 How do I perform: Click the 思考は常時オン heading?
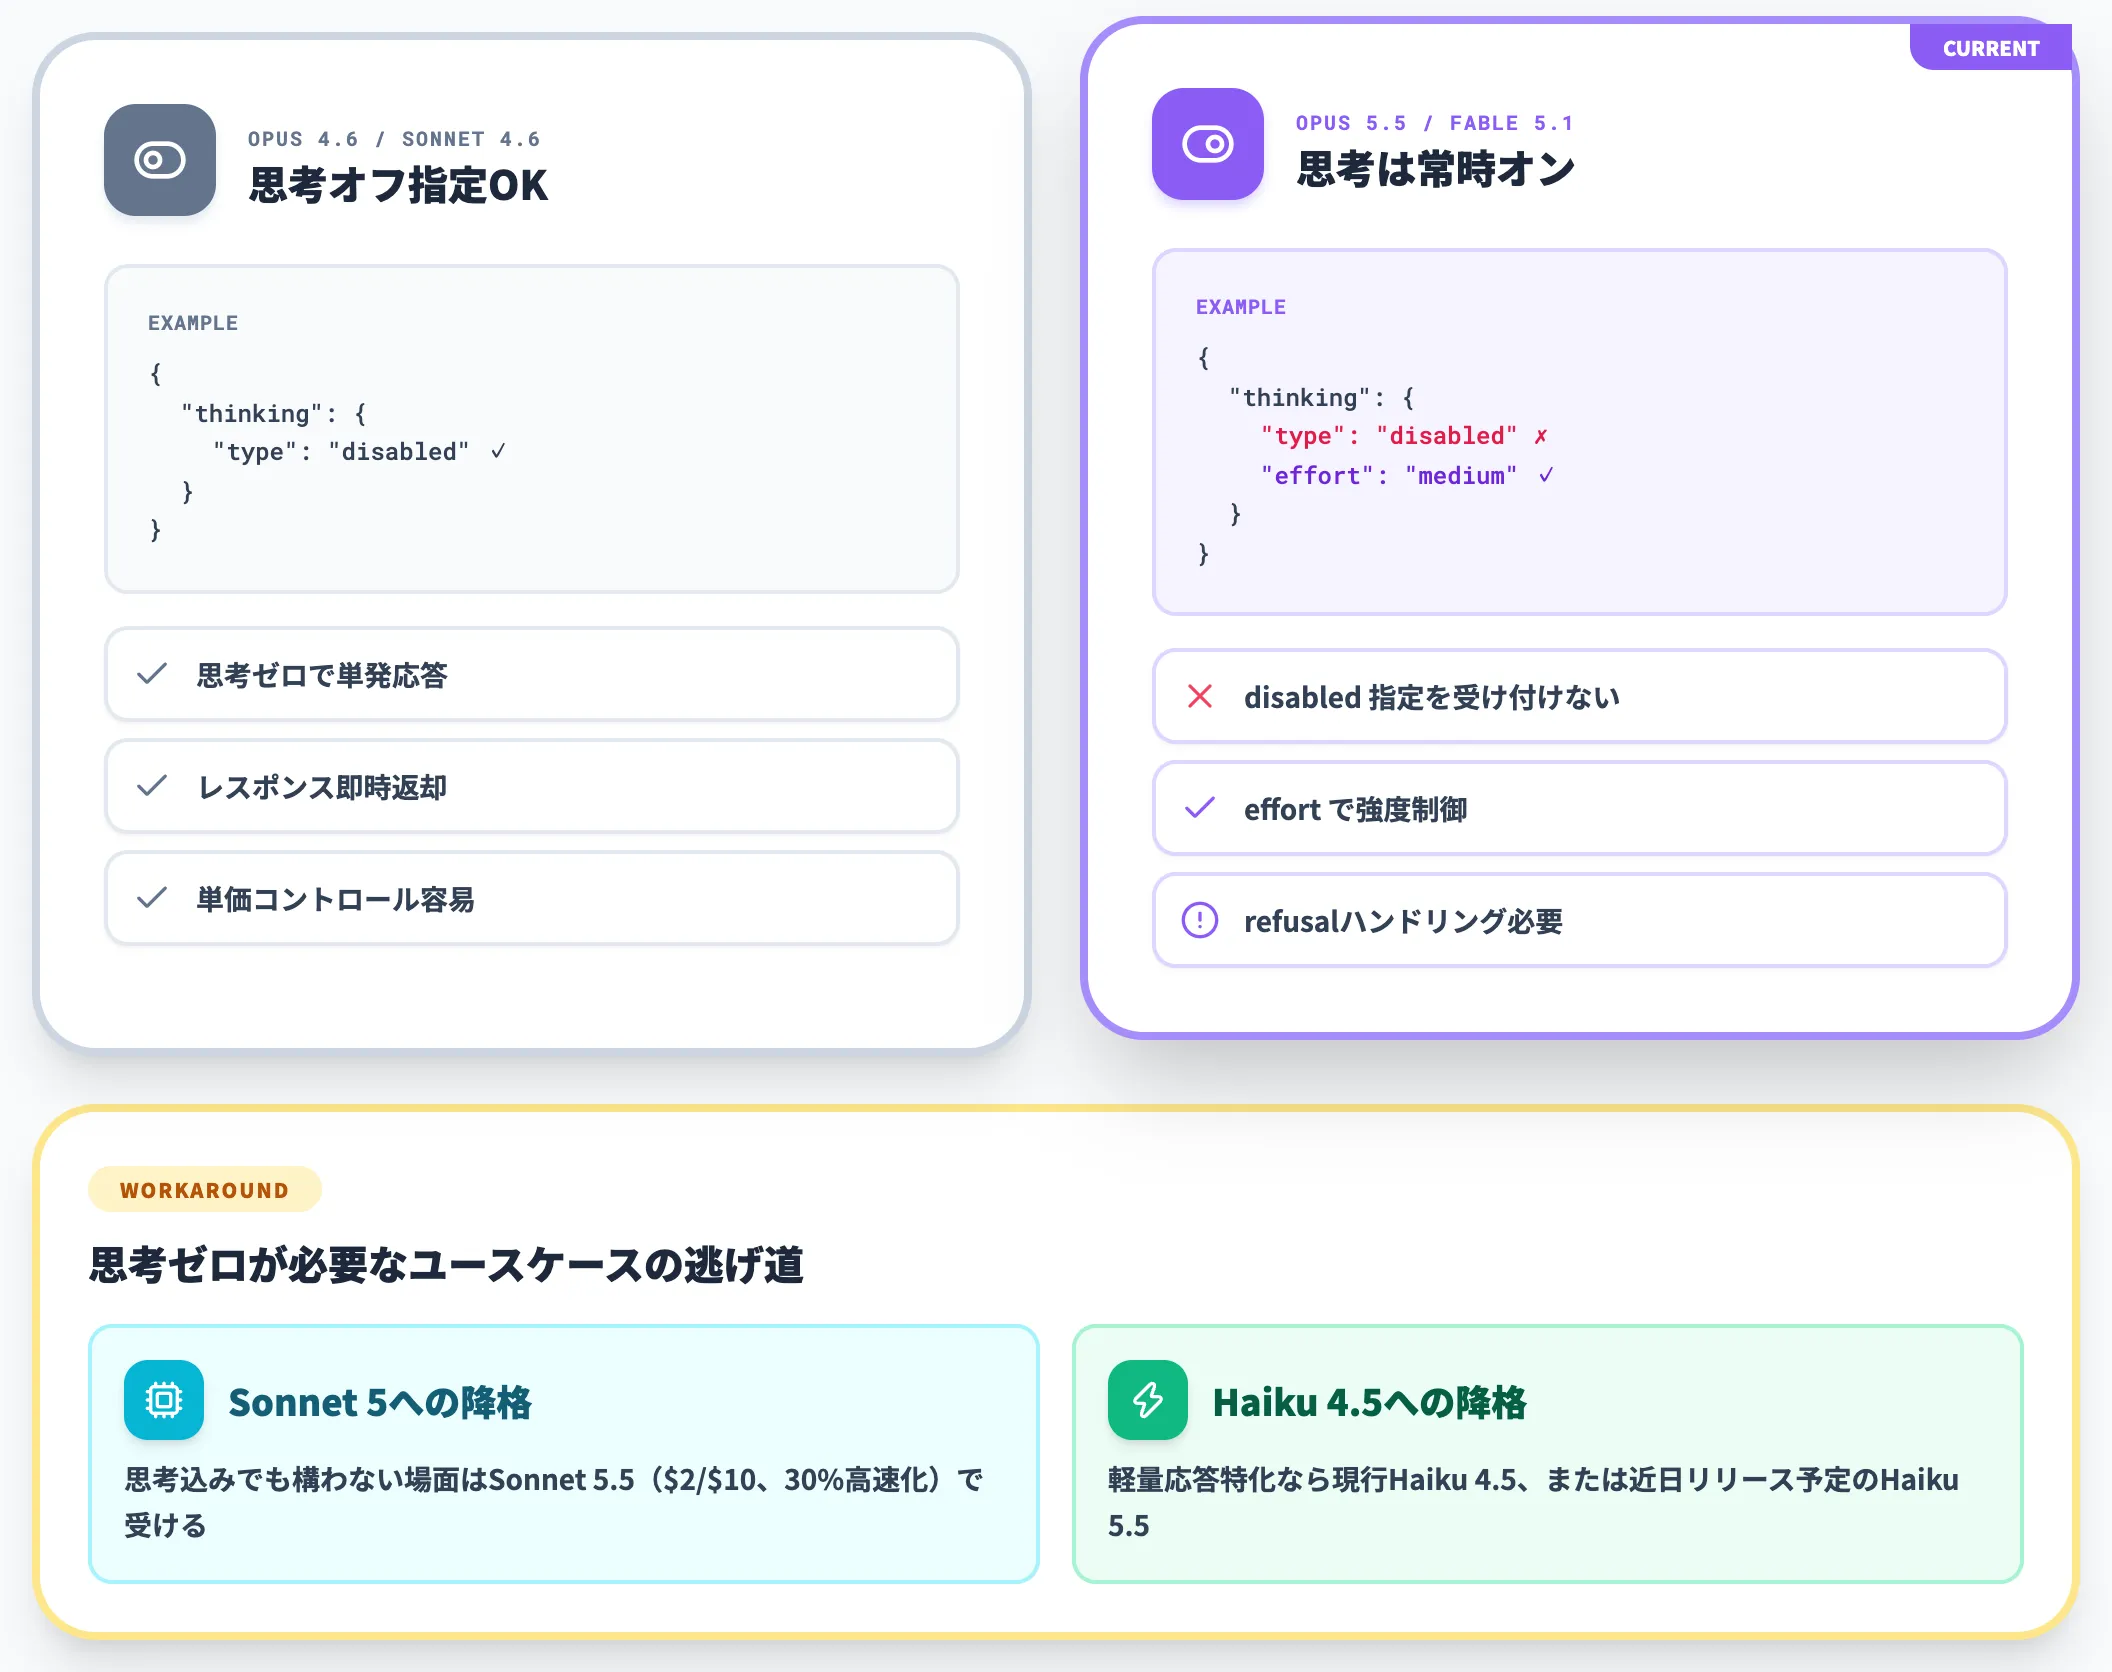[1436, 170]
